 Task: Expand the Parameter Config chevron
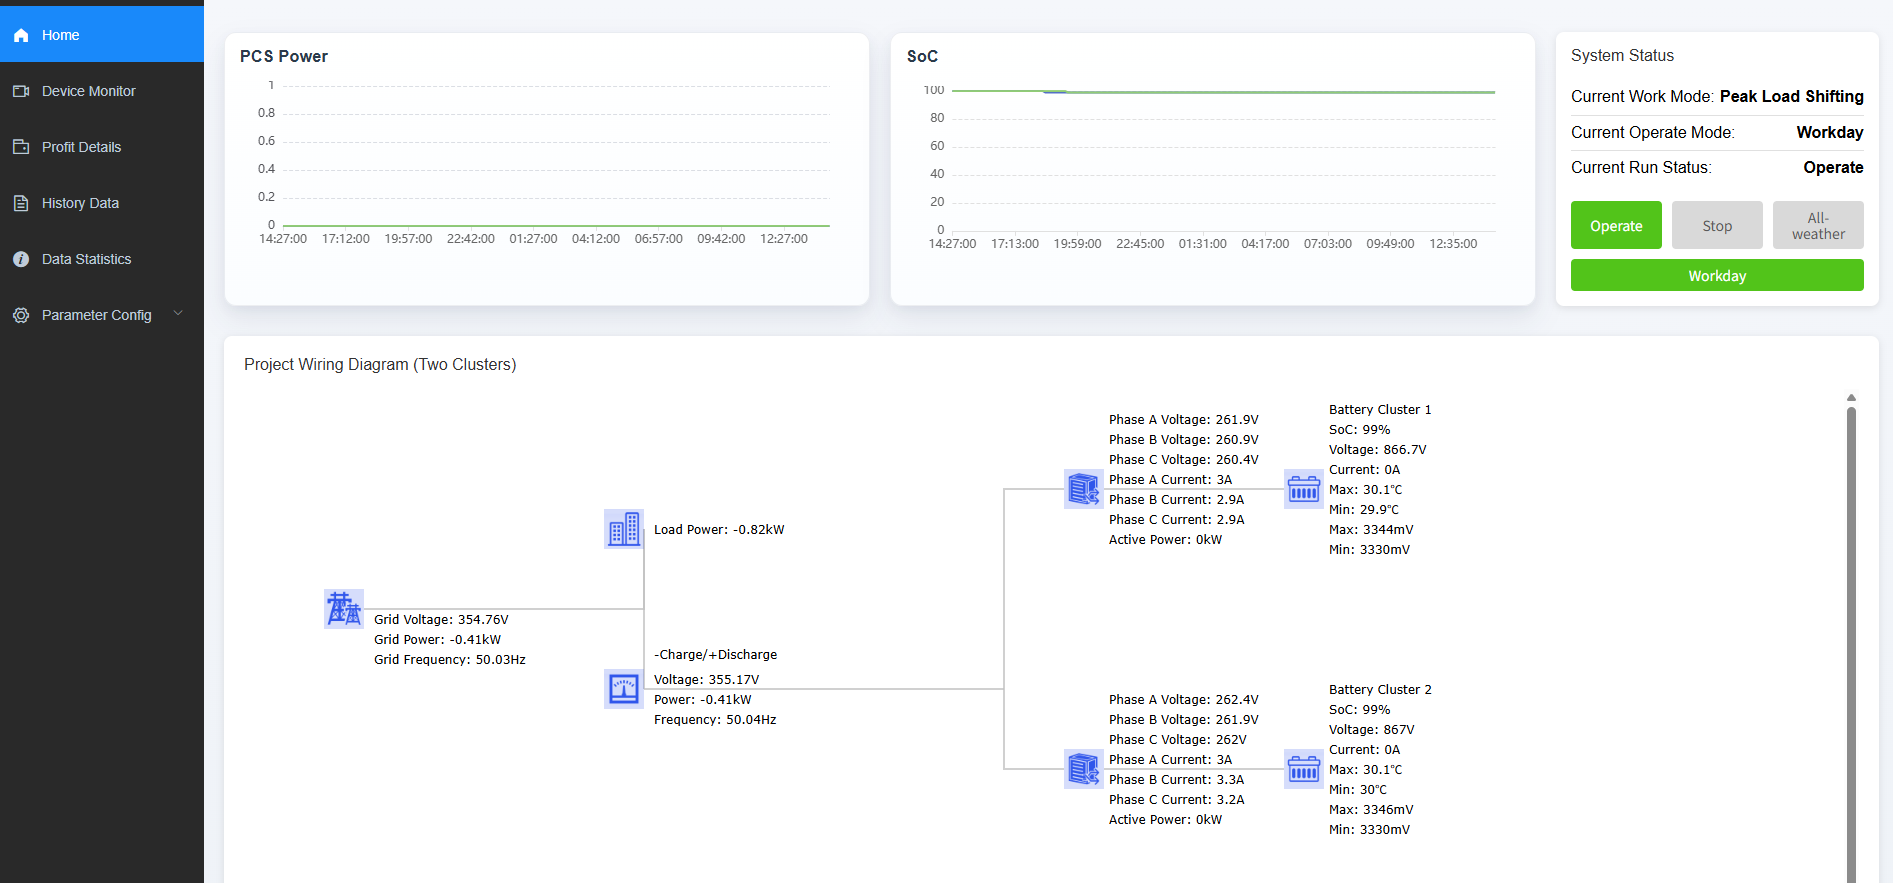coord(179,314)
